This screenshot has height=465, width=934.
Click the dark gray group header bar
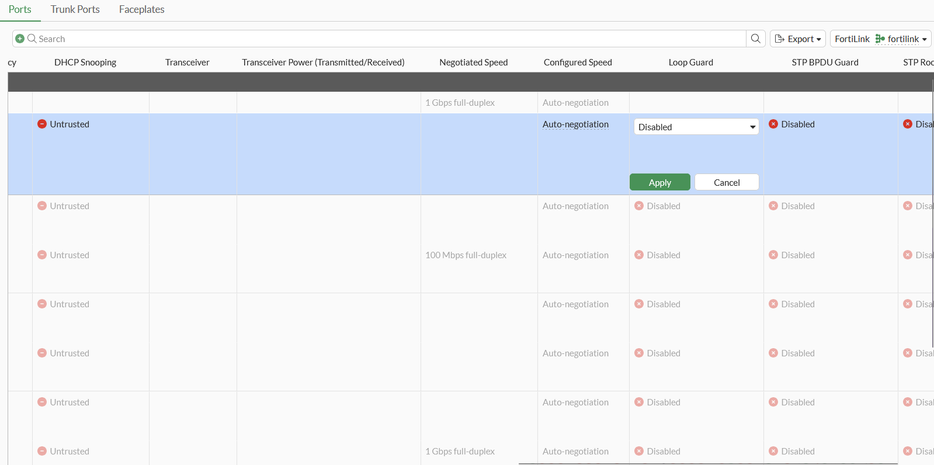[471, 82]
